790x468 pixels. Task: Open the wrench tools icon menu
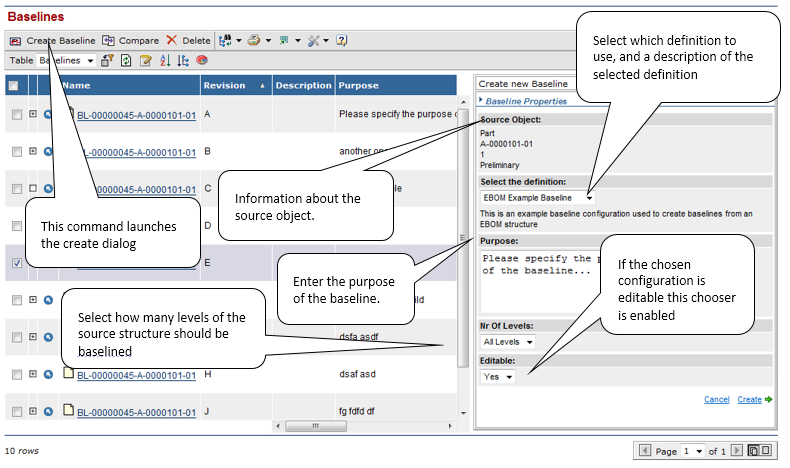click(313, 41)
